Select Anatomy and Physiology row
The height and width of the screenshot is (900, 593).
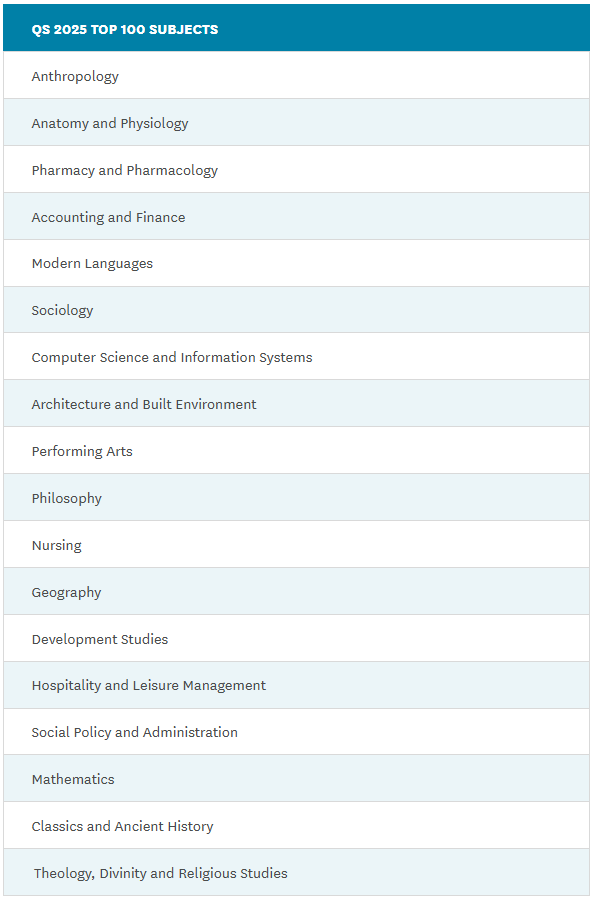pos(296,122)
